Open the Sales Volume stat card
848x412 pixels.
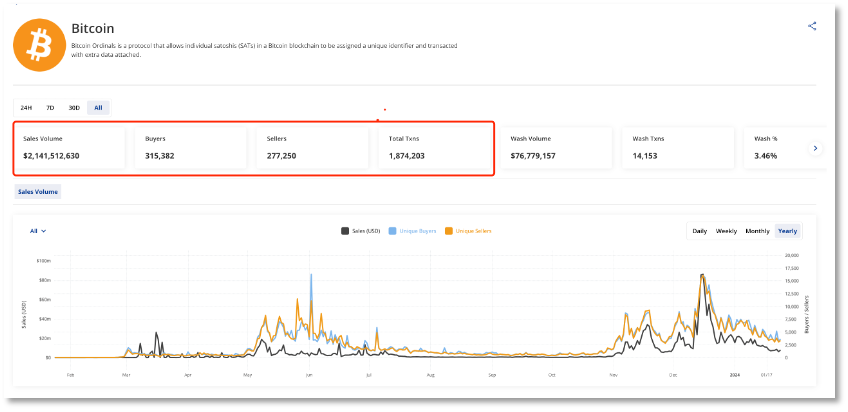point(70,148)
